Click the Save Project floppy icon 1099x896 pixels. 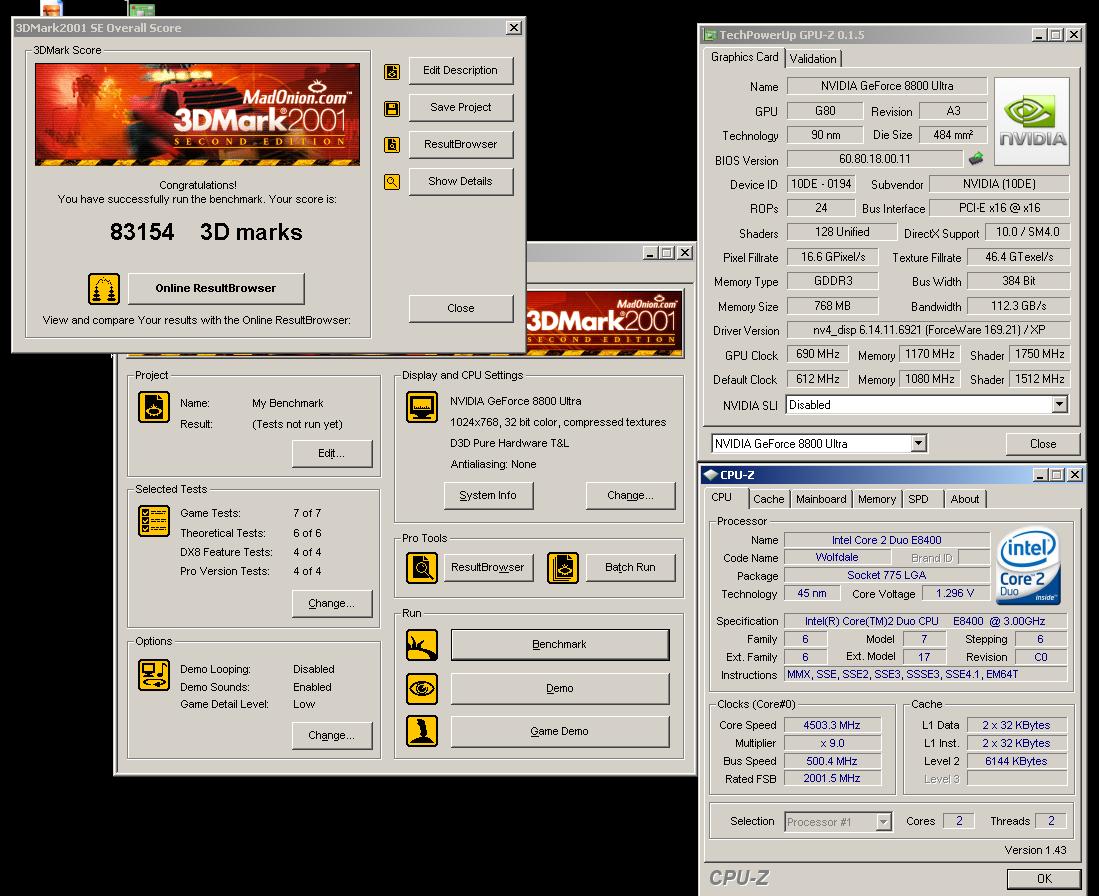pos(392,109)
